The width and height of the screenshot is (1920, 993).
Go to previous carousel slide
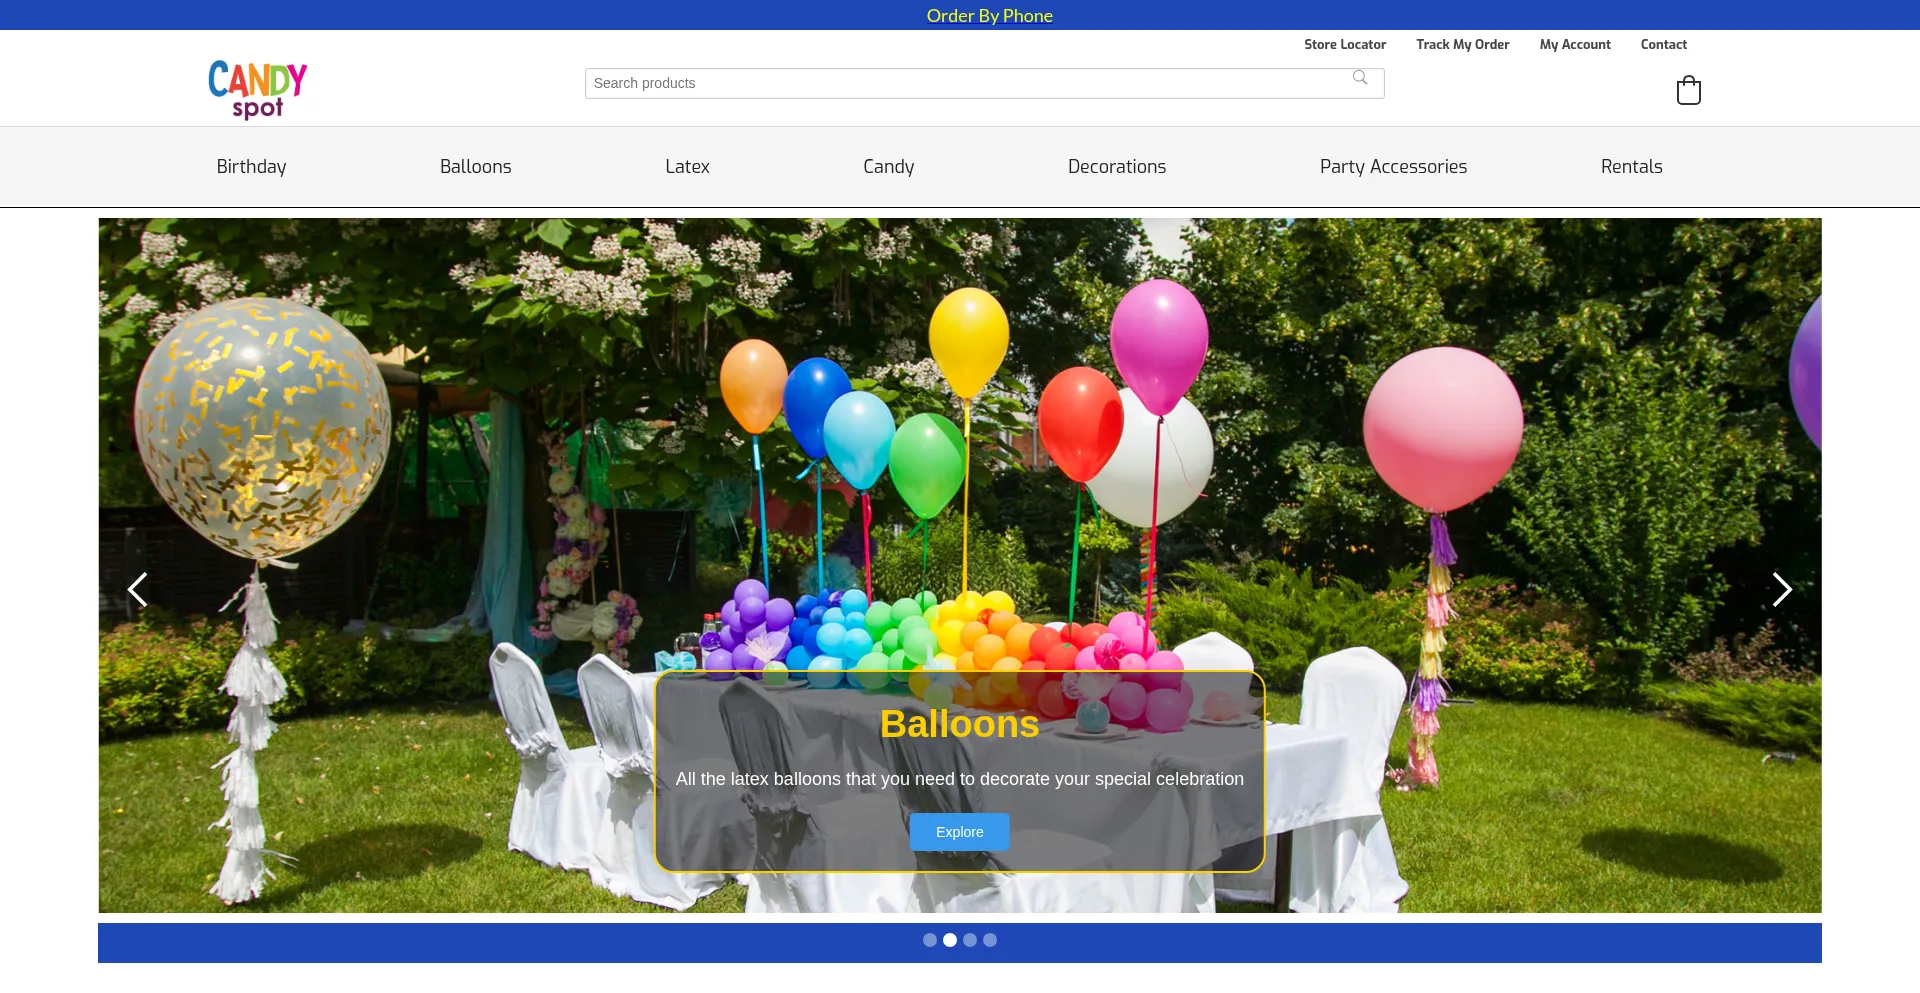(138, 589)
